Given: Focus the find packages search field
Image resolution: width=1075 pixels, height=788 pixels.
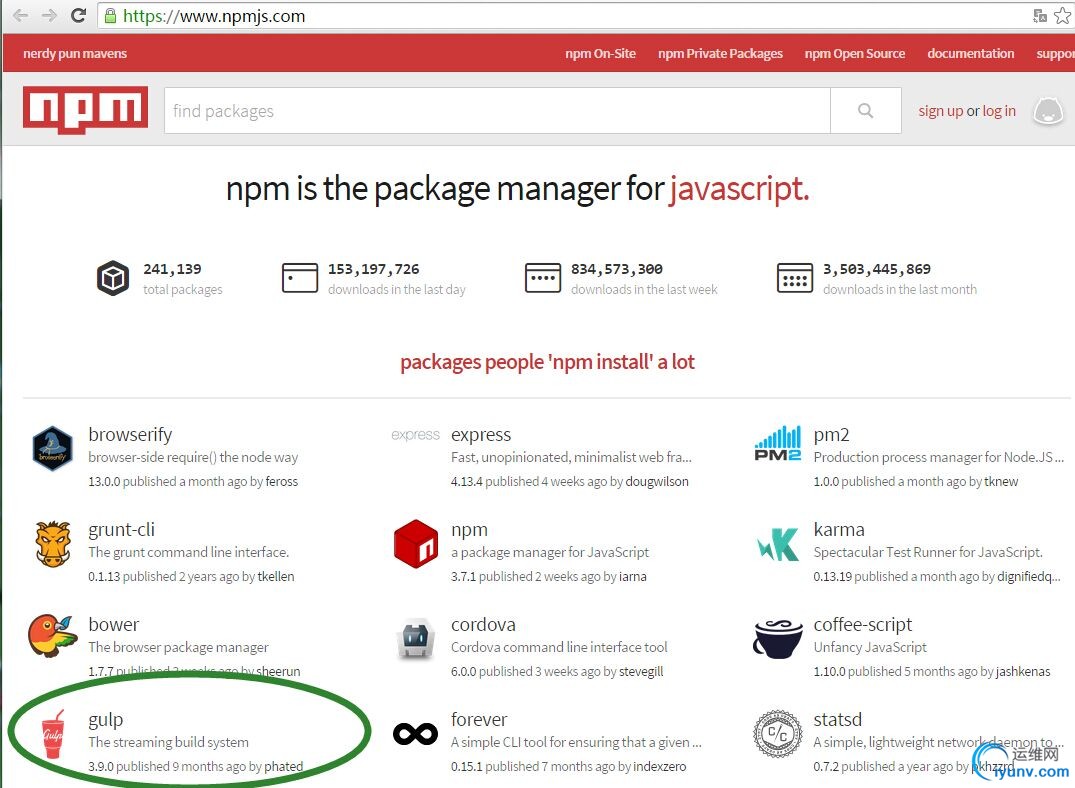Looking at the screenshot, I should tap(497, 110).
